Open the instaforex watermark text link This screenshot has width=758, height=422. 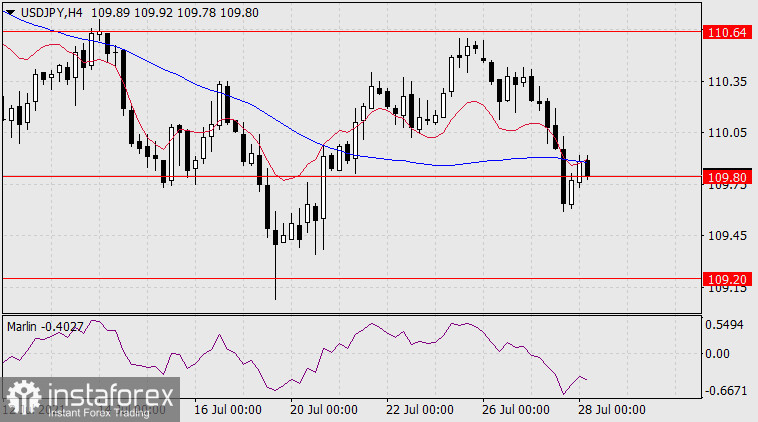point(108,394)
